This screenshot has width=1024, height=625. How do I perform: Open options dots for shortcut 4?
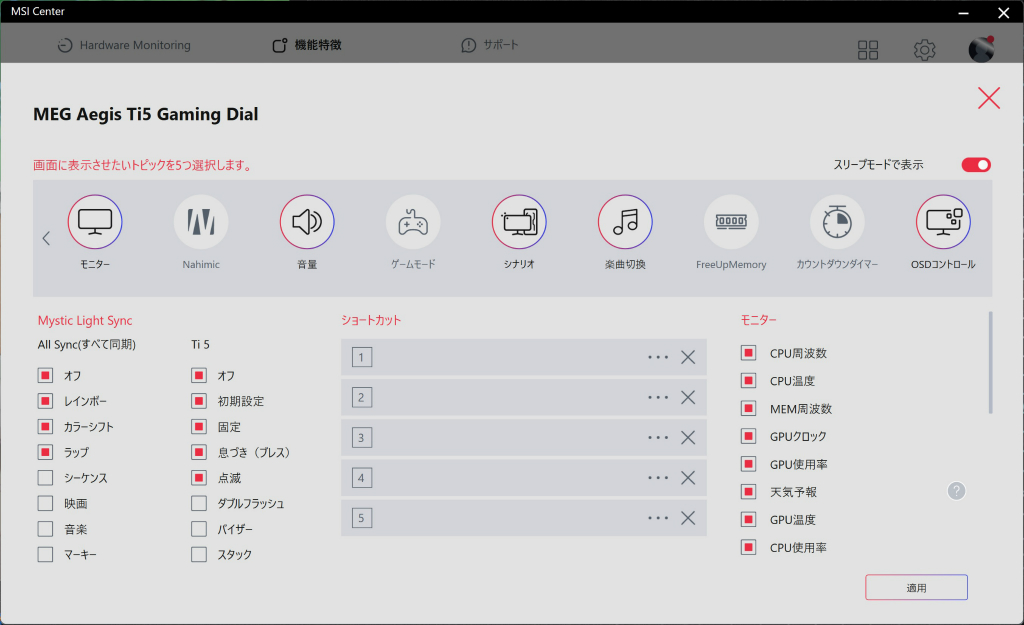[x=658, y=478]
